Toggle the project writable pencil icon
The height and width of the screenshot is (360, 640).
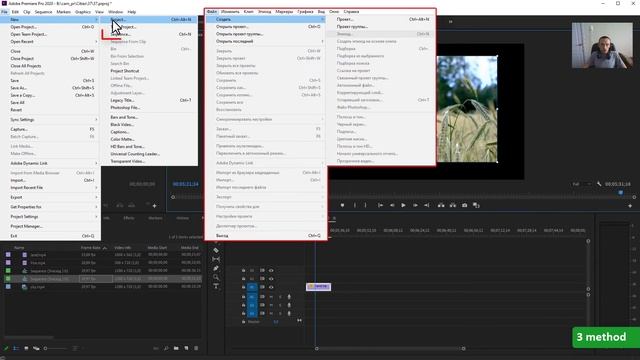tap(6, 348)
